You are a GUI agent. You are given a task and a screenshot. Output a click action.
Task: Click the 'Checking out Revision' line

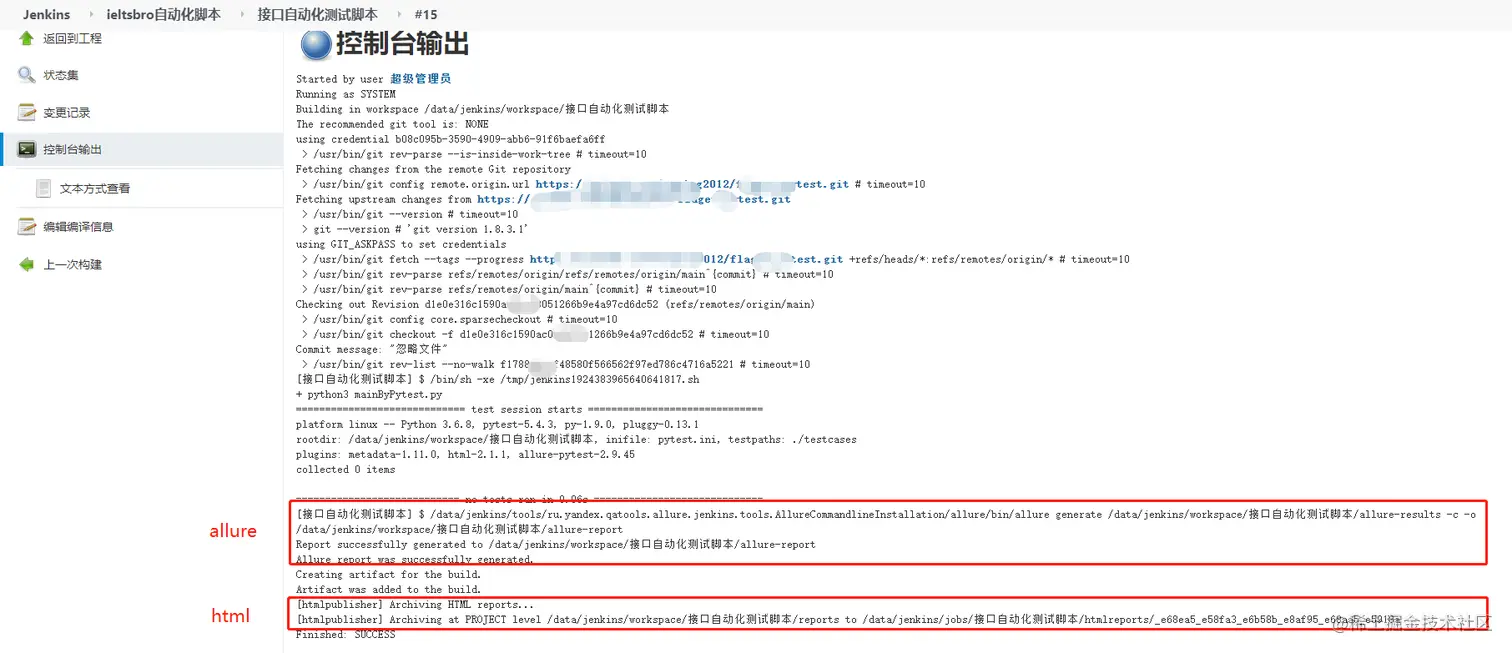[555, 304]
